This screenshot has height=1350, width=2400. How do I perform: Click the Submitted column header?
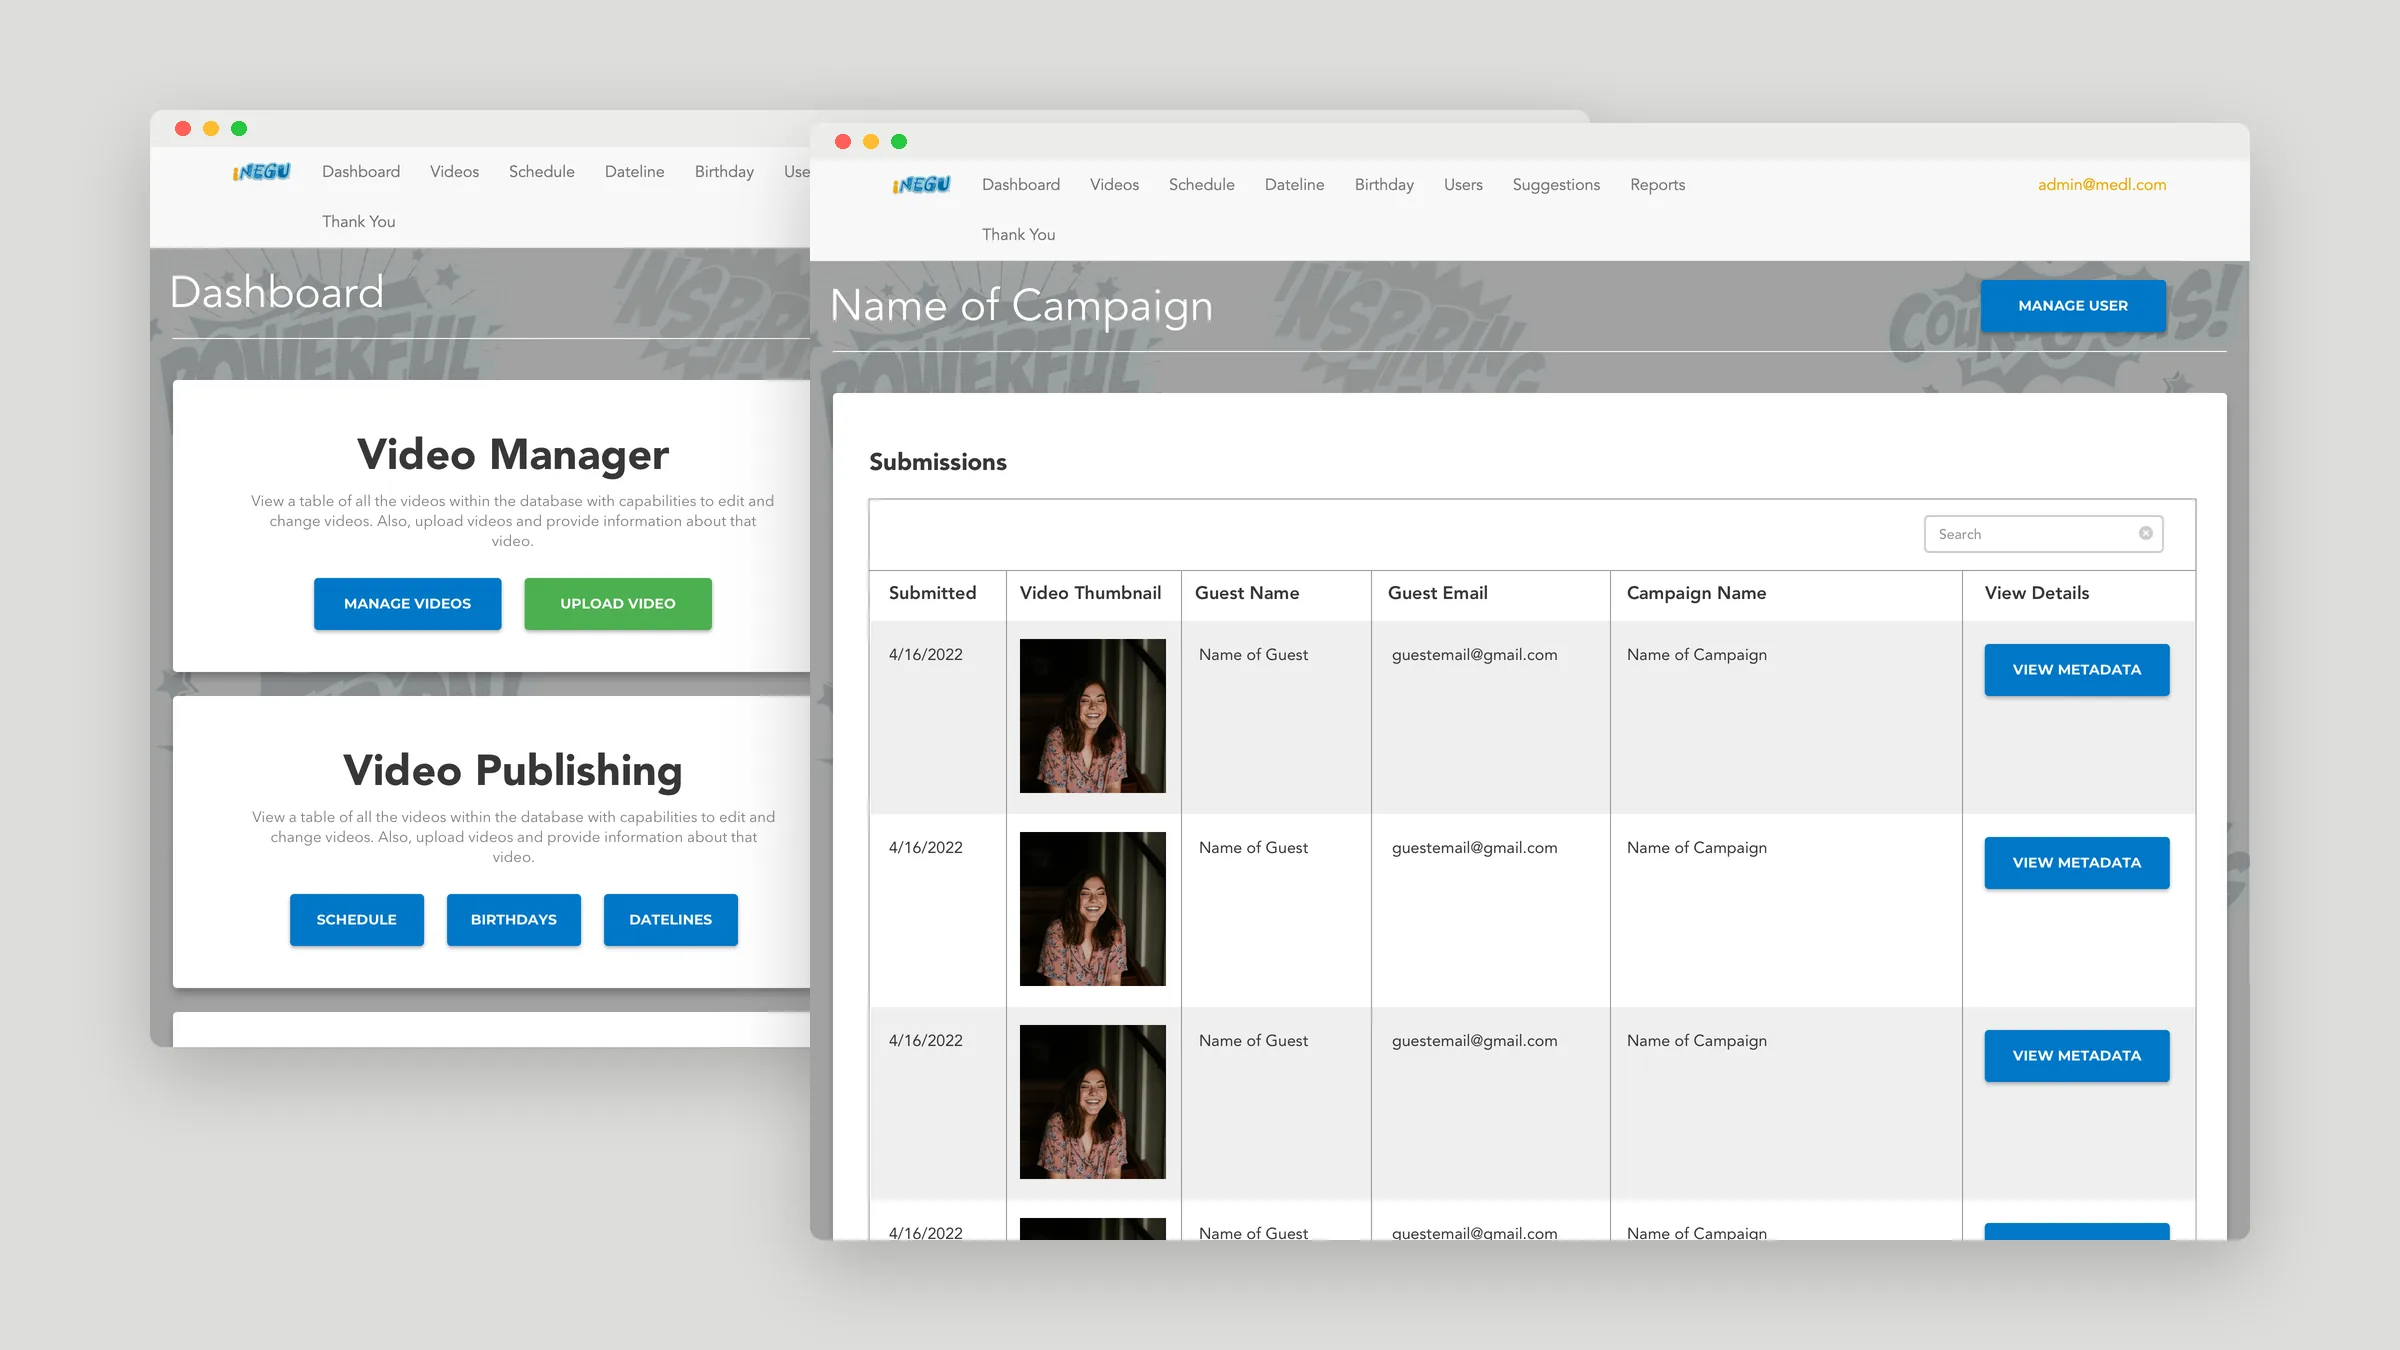pos(932,593)
